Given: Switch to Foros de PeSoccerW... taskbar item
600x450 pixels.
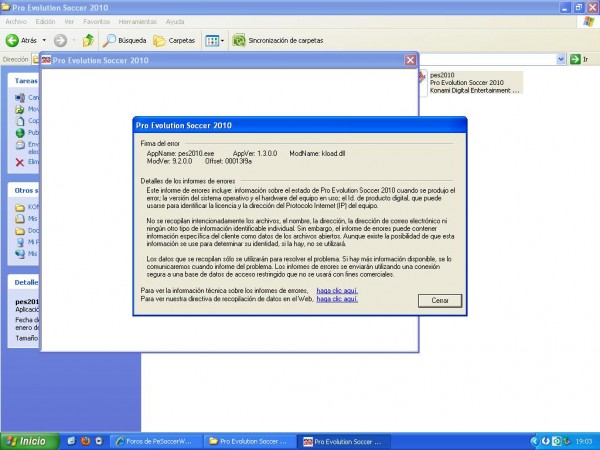Looking at the screenshot, I should (x=156, y=442).
